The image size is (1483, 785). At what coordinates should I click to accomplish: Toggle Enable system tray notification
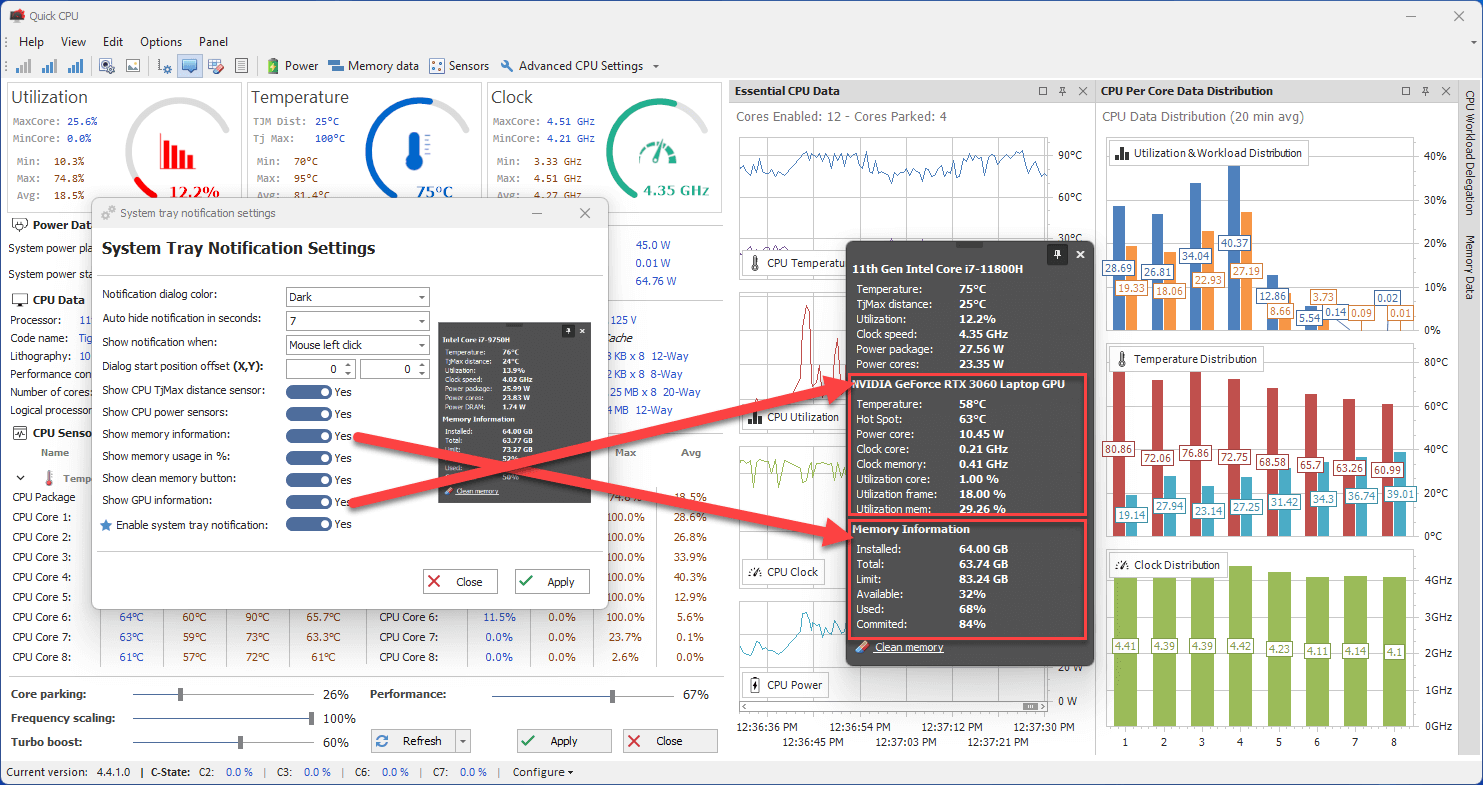coord(308,524)
